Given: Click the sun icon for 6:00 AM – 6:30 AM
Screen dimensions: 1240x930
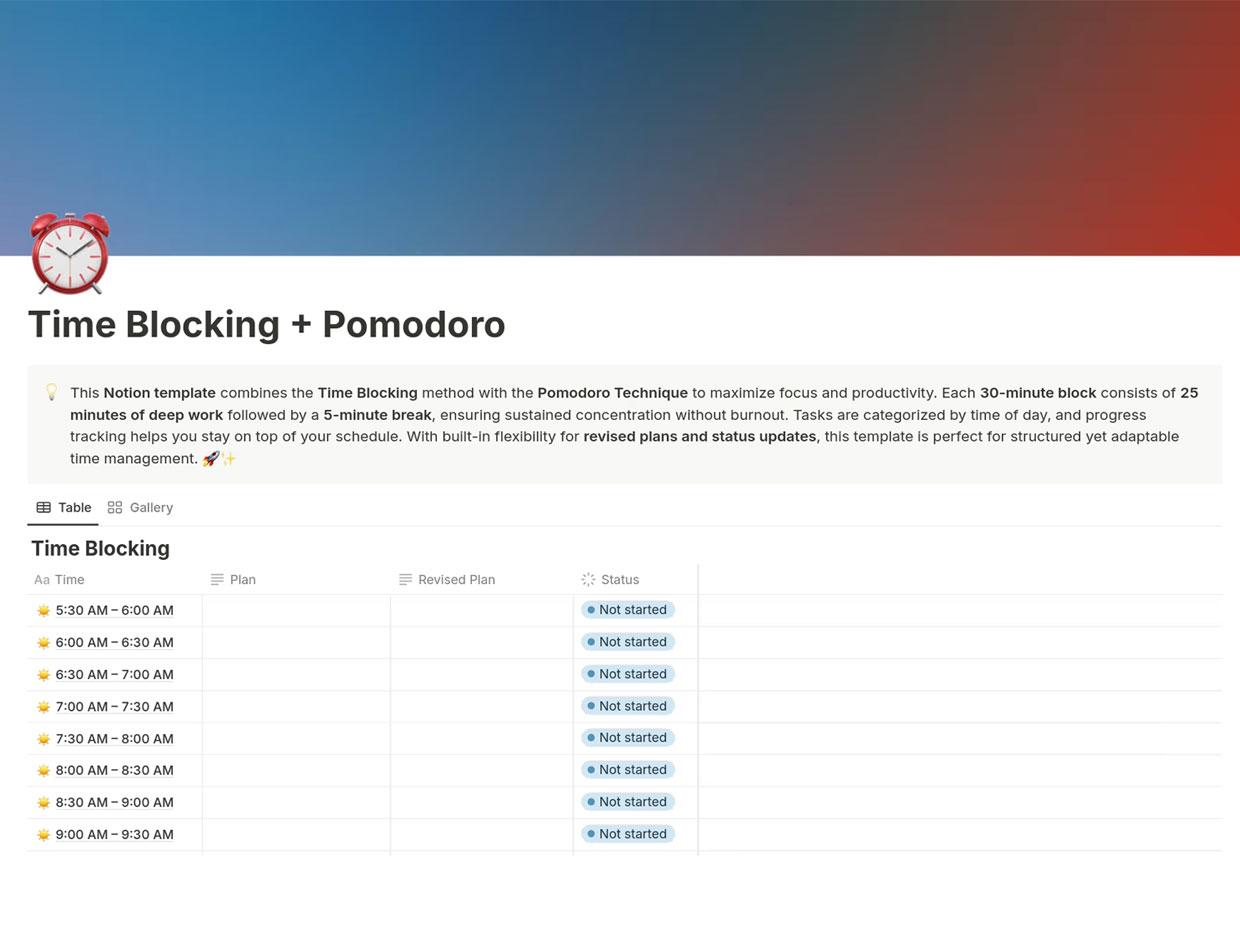Looking at the screenshot, I should coord(43,642).
